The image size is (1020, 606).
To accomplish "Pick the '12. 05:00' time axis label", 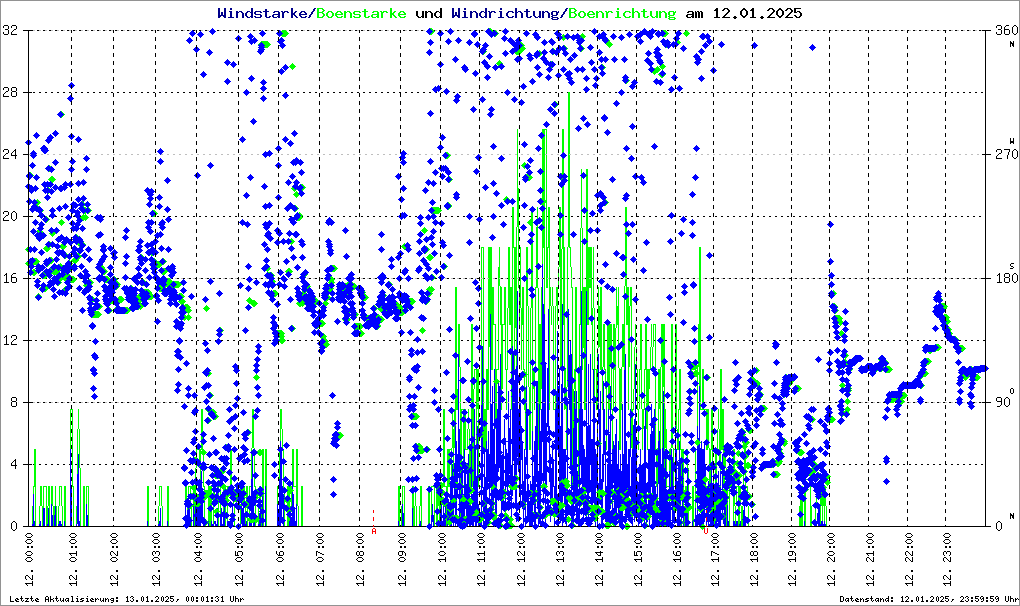I will [x=239, y=560].
